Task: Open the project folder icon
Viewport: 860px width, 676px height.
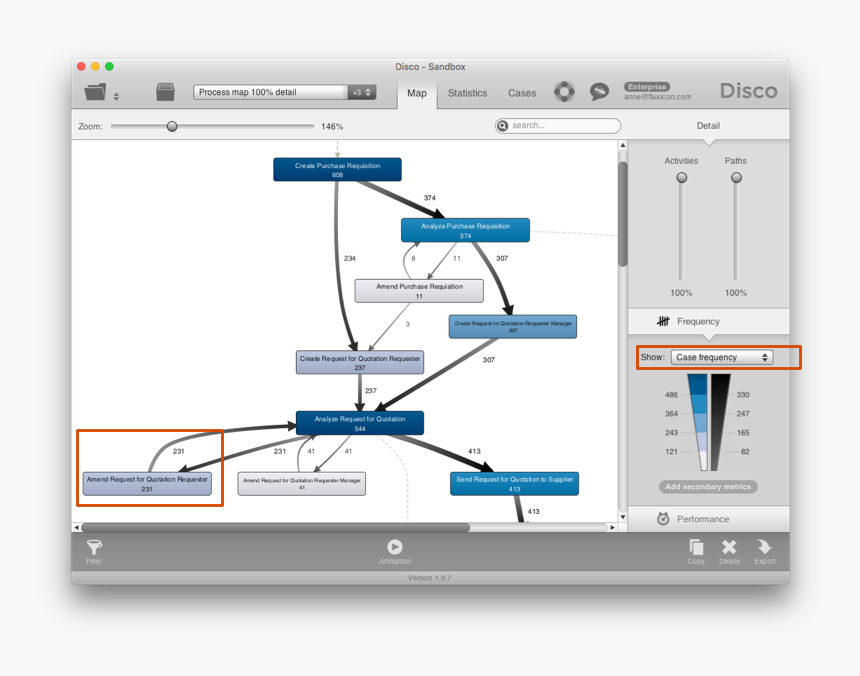Action: click(x=96, y=93)
